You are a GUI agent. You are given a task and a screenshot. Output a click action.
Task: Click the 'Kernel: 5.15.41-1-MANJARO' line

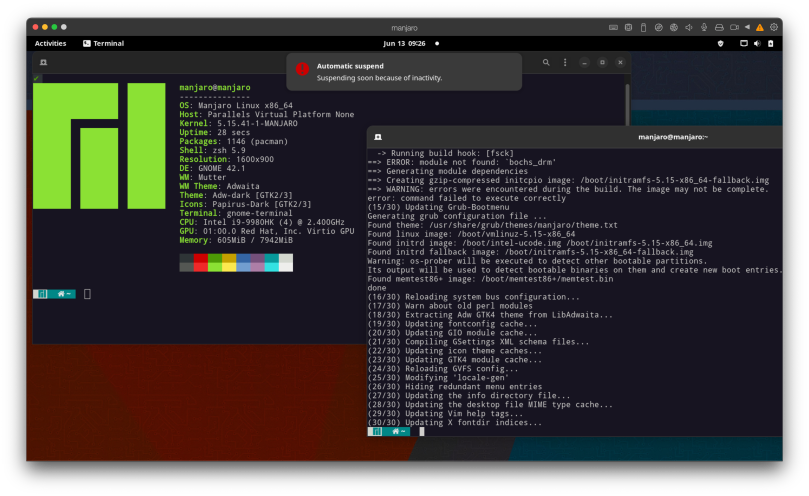coord(238,123)
